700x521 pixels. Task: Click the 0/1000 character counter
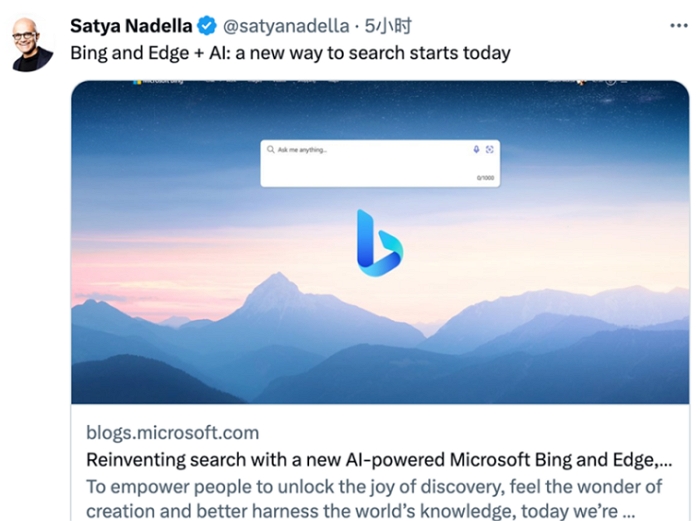pos(485,178)
